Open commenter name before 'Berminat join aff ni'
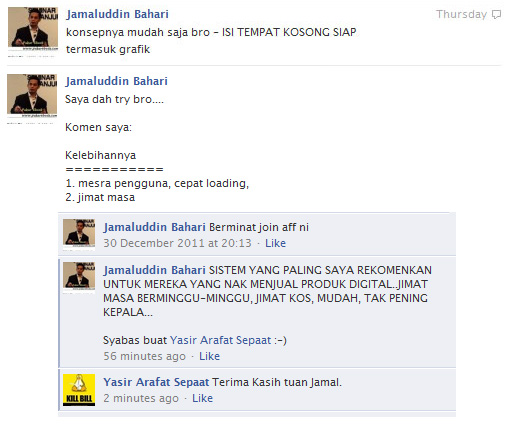This screenshot has width=515, height=424. (x=154, y=227)
